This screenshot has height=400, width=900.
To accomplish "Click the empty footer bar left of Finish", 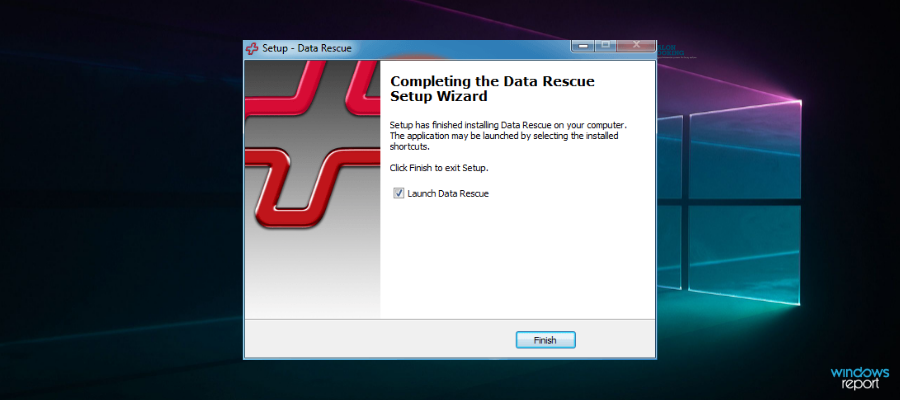I will click(380, 340).
